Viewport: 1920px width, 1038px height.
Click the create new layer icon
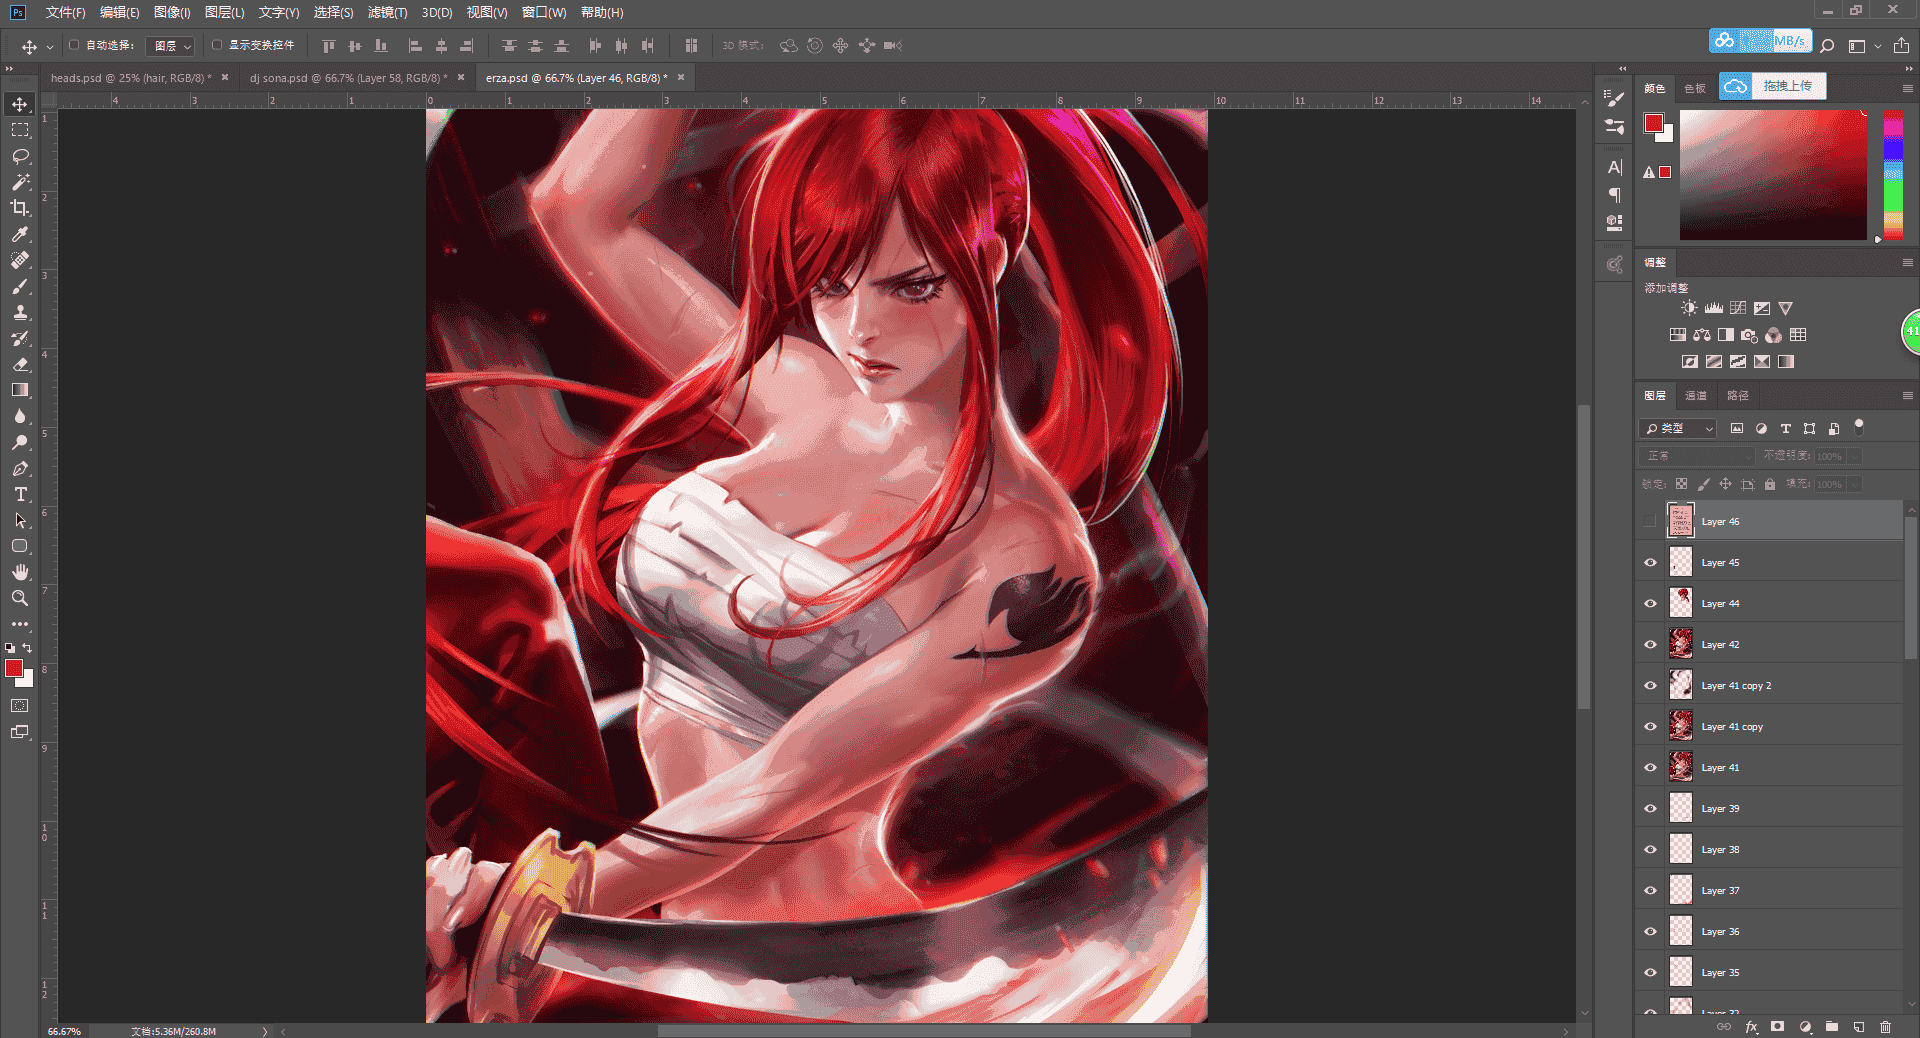[1858, 1026]
